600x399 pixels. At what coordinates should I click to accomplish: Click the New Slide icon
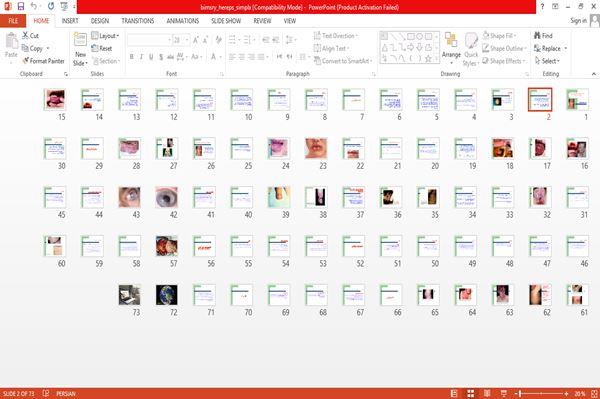coord(80,40)
